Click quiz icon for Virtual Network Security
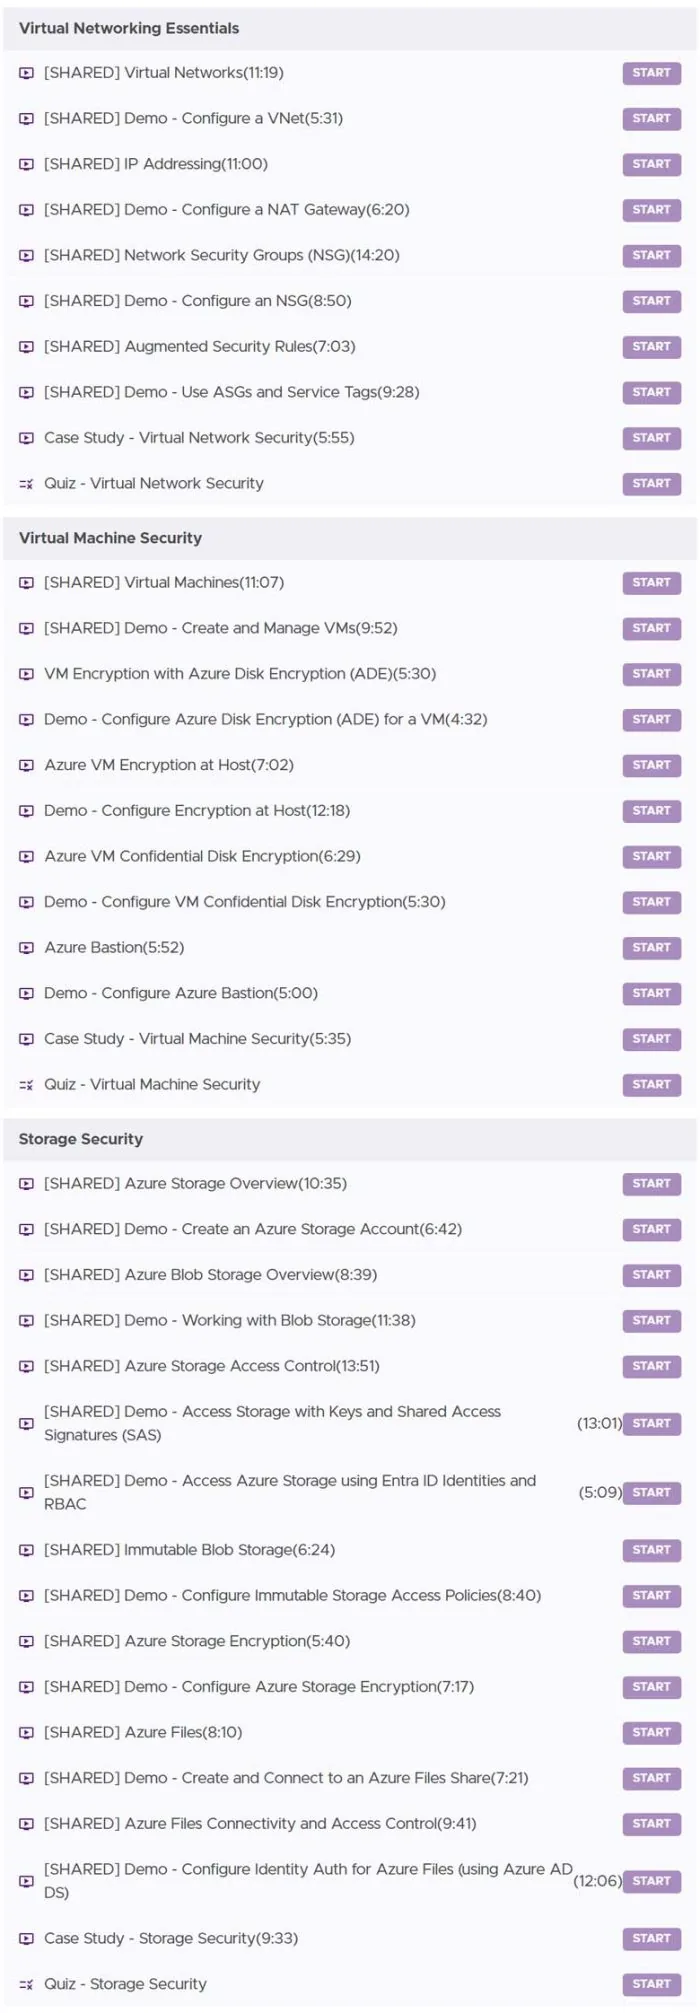The image size is (700, 2013). 27,484
